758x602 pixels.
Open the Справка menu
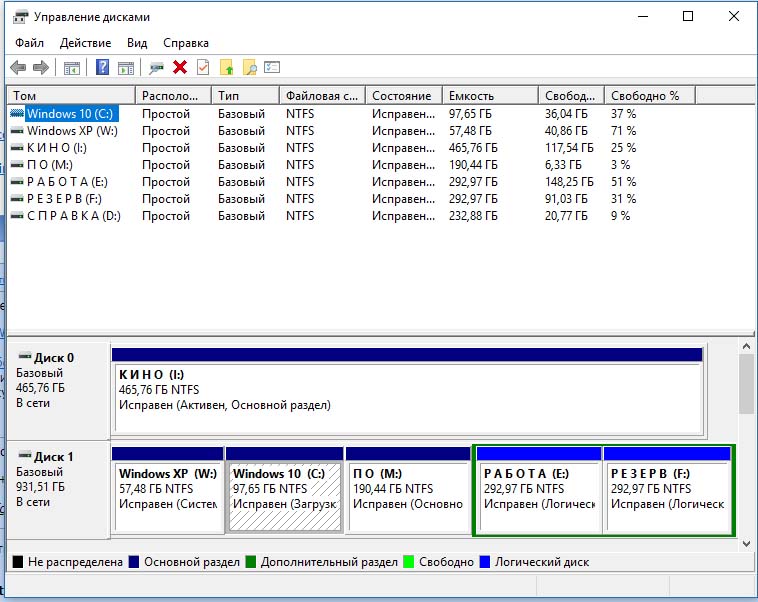click(x=185, y=43)
